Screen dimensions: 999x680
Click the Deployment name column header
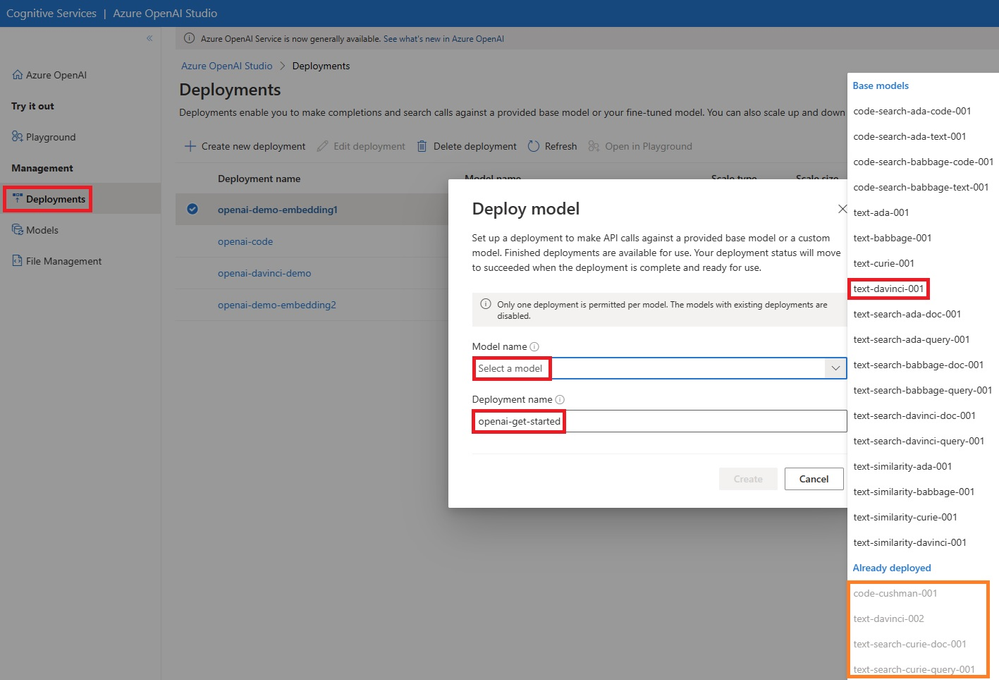[x=259, y=178]
